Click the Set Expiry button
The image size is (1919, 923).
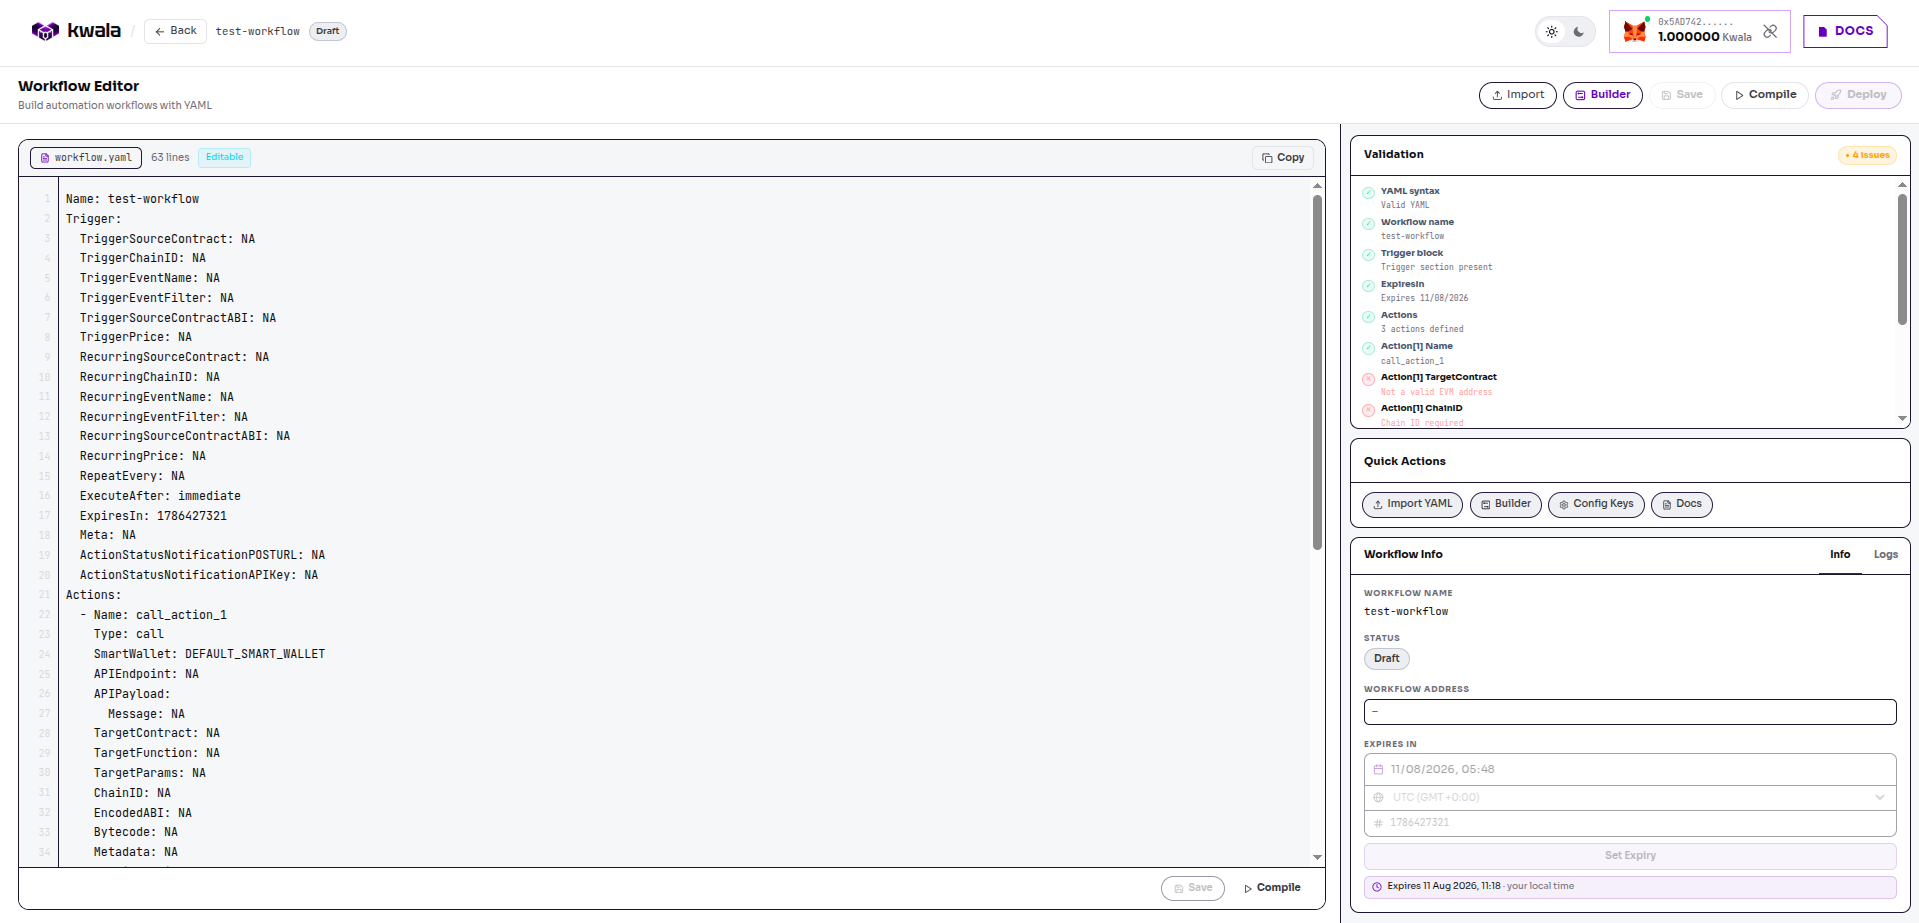coord(1630,856)
